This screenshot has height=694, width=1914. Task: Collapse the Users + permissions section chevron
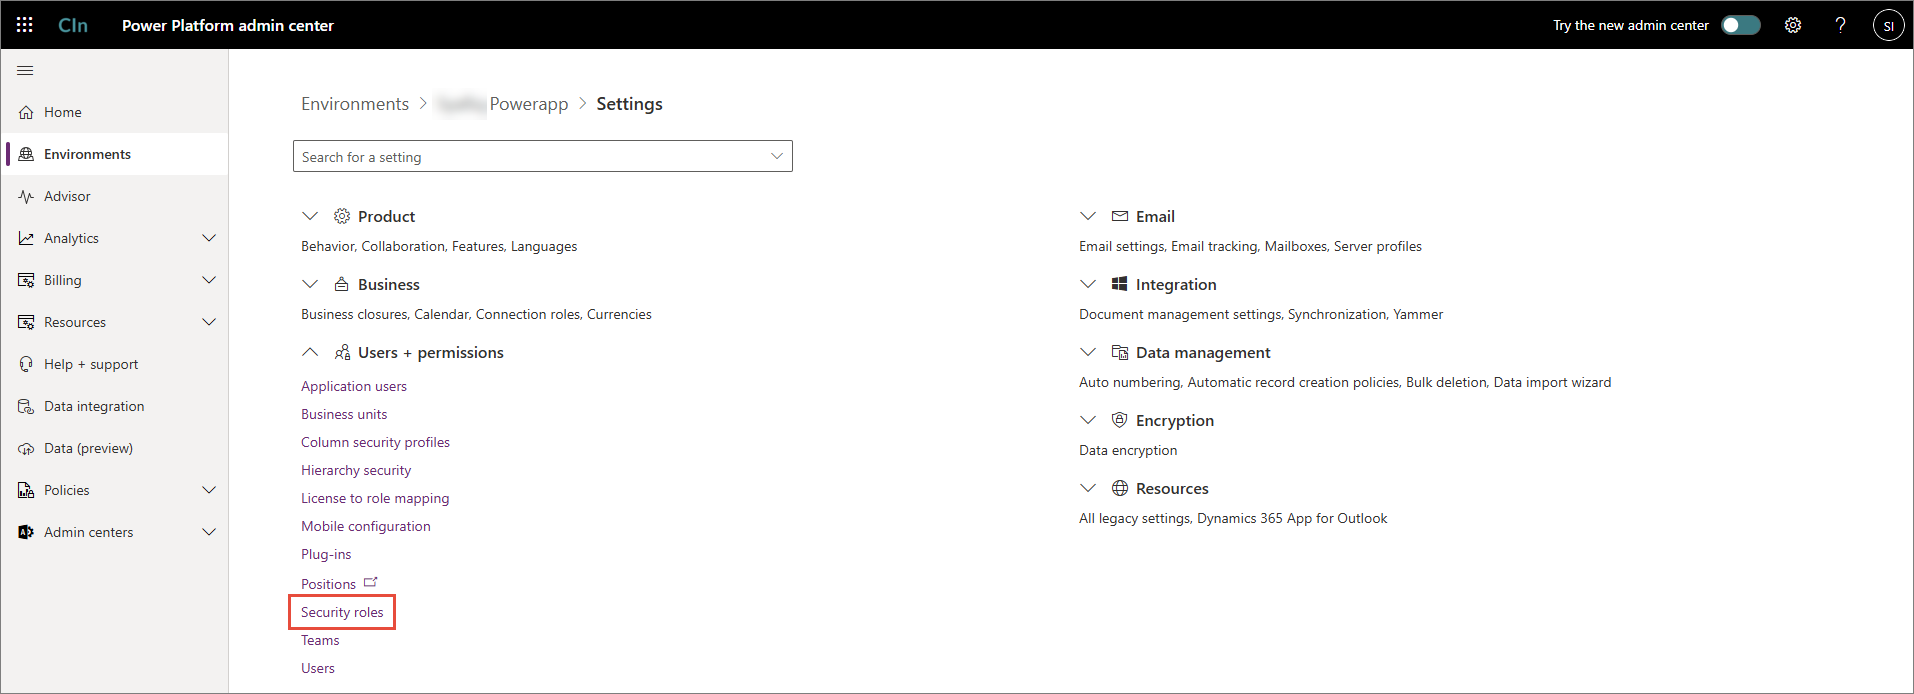pyautogui.click(x=310, y=352)
